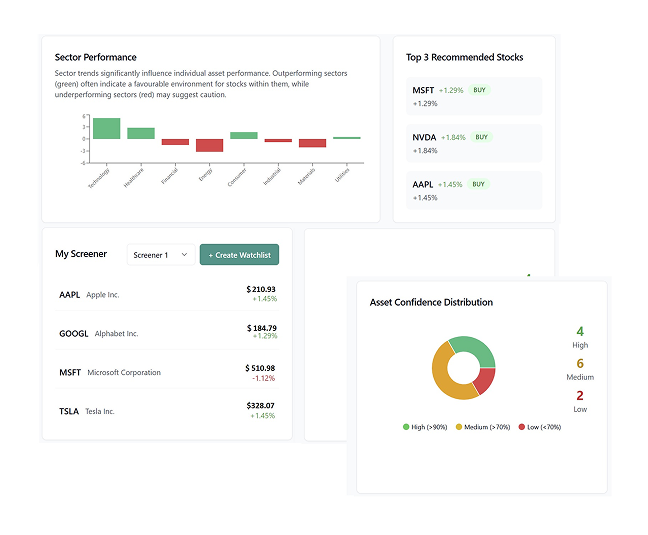Screen dimensions: 648x535
Task: Click the Energy sector red bar
Action: click(x=209, y=145)
